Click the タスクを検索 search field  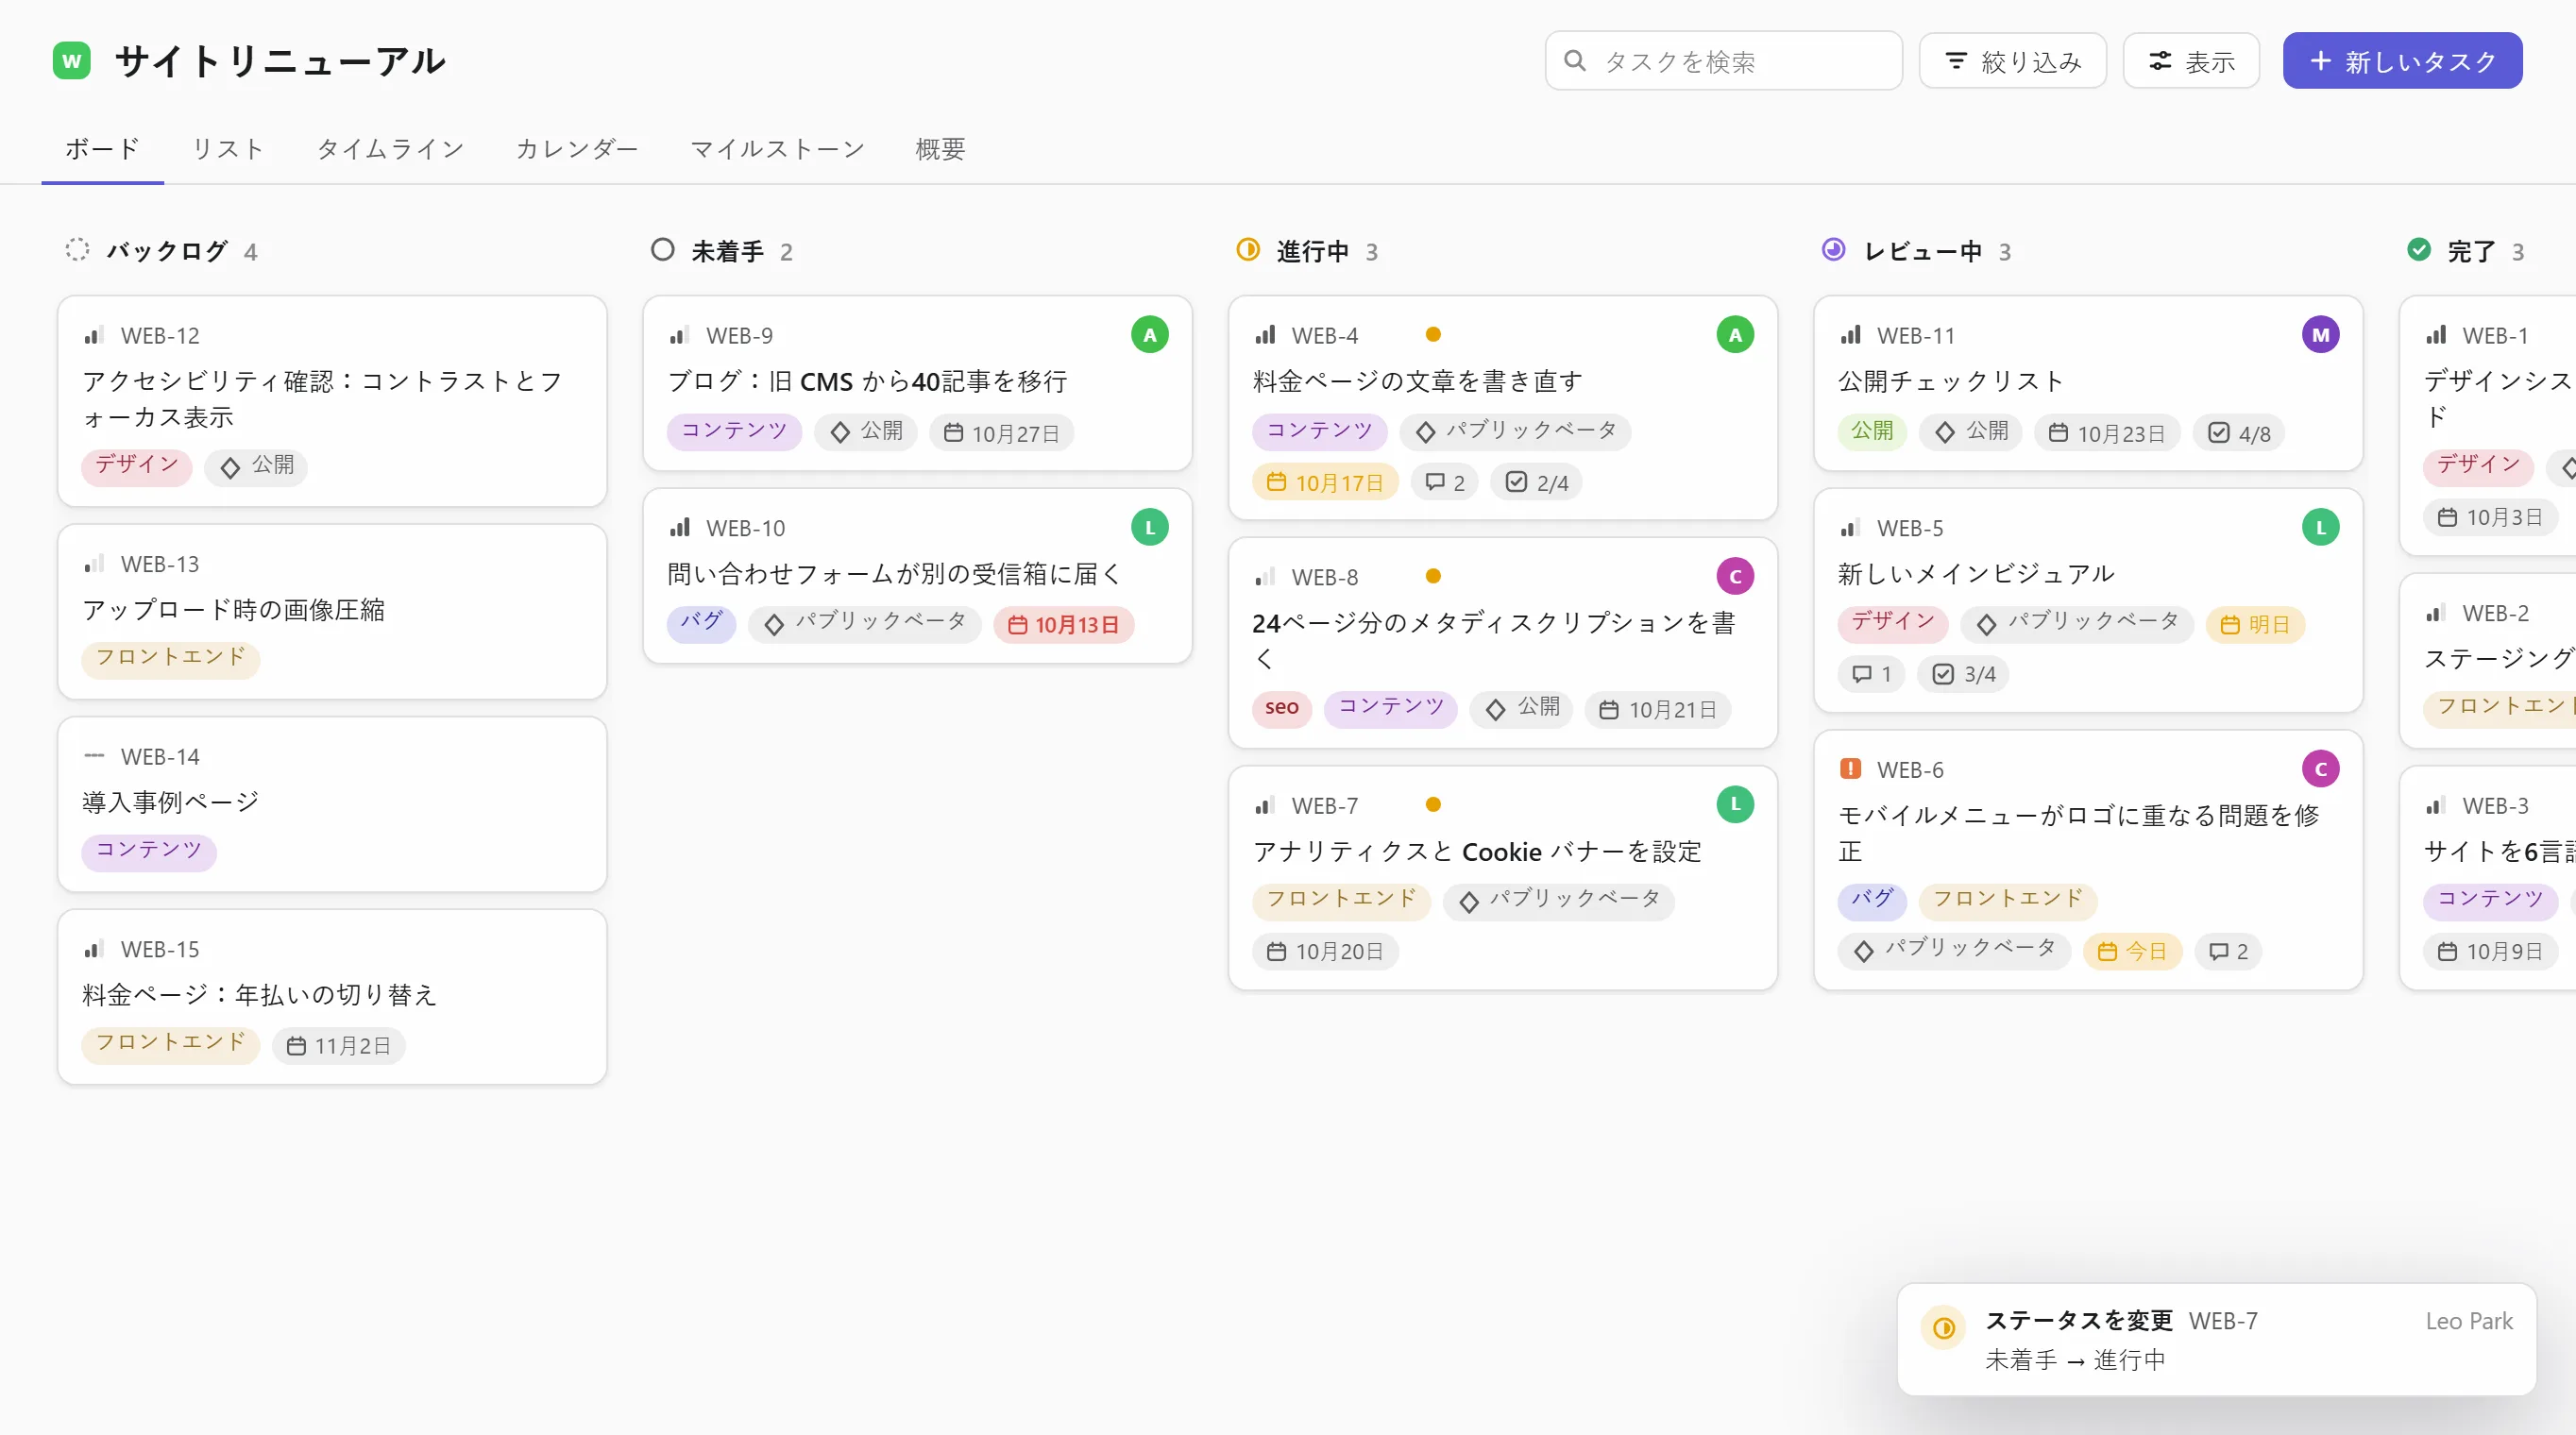1723,61
